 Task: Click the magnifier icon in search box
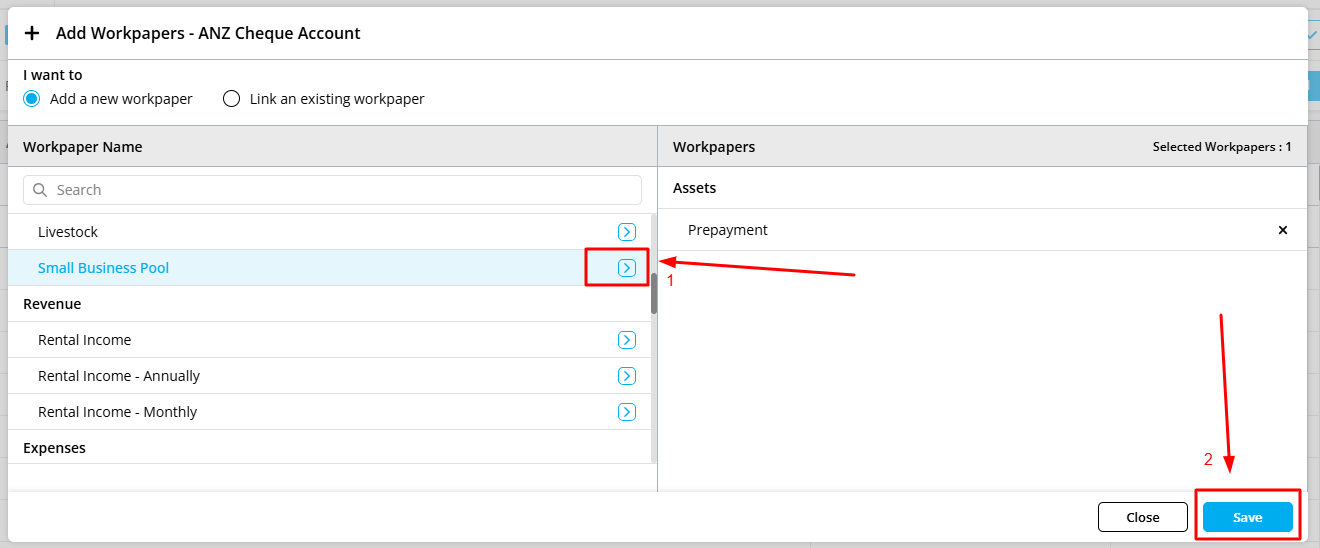[x=41, y=190]
